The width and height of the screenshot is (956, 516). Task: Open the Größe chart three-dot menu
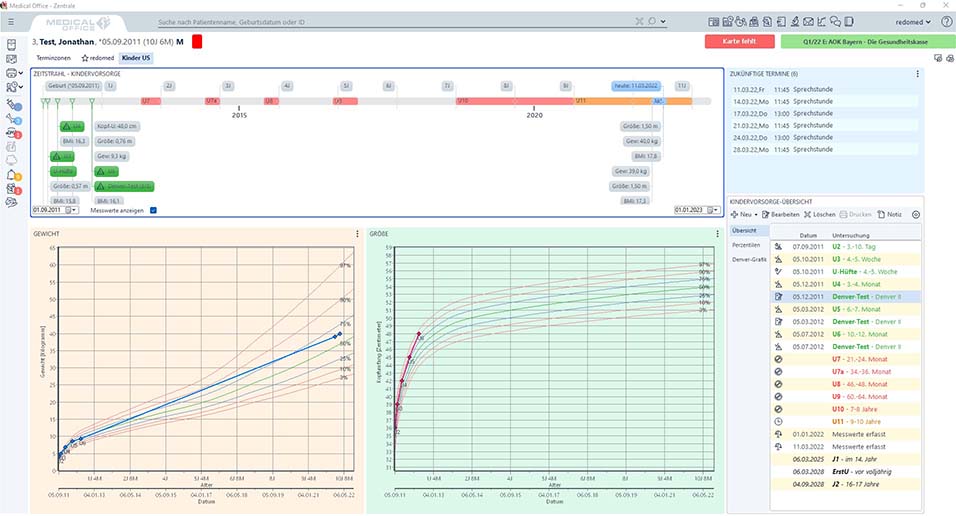coord(717,234)
